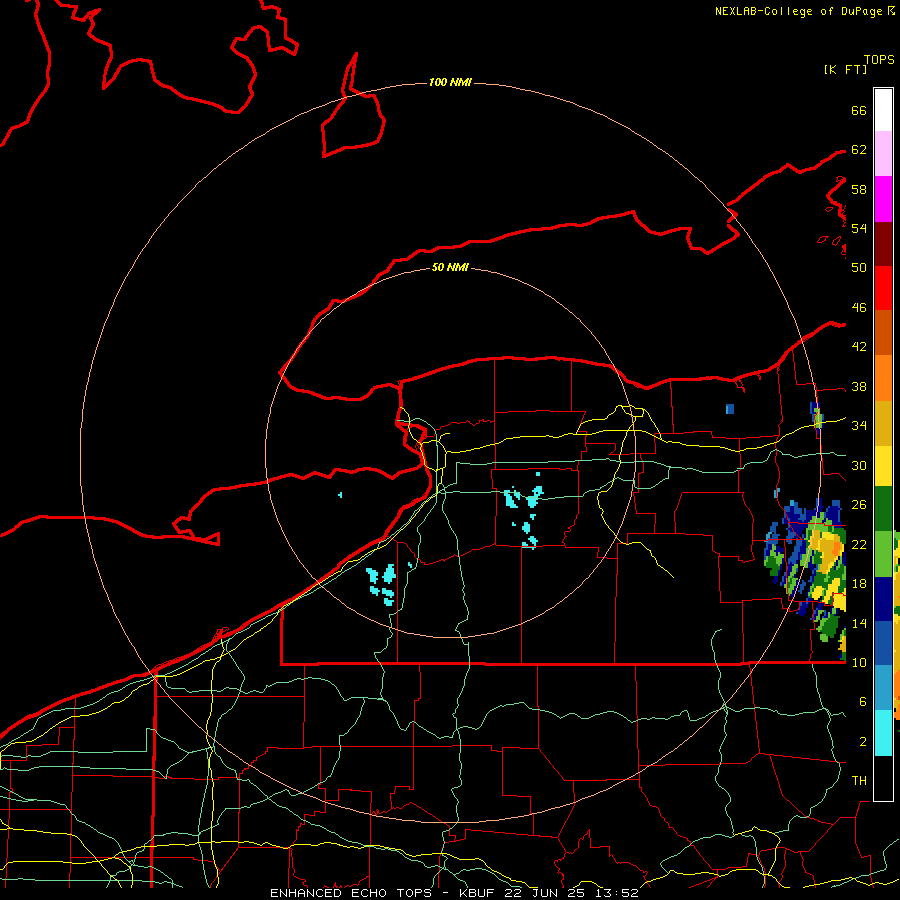Viewport: 900px width, 900px height.
Task: Click the cyan color scale segment
Action: (883, 733)
